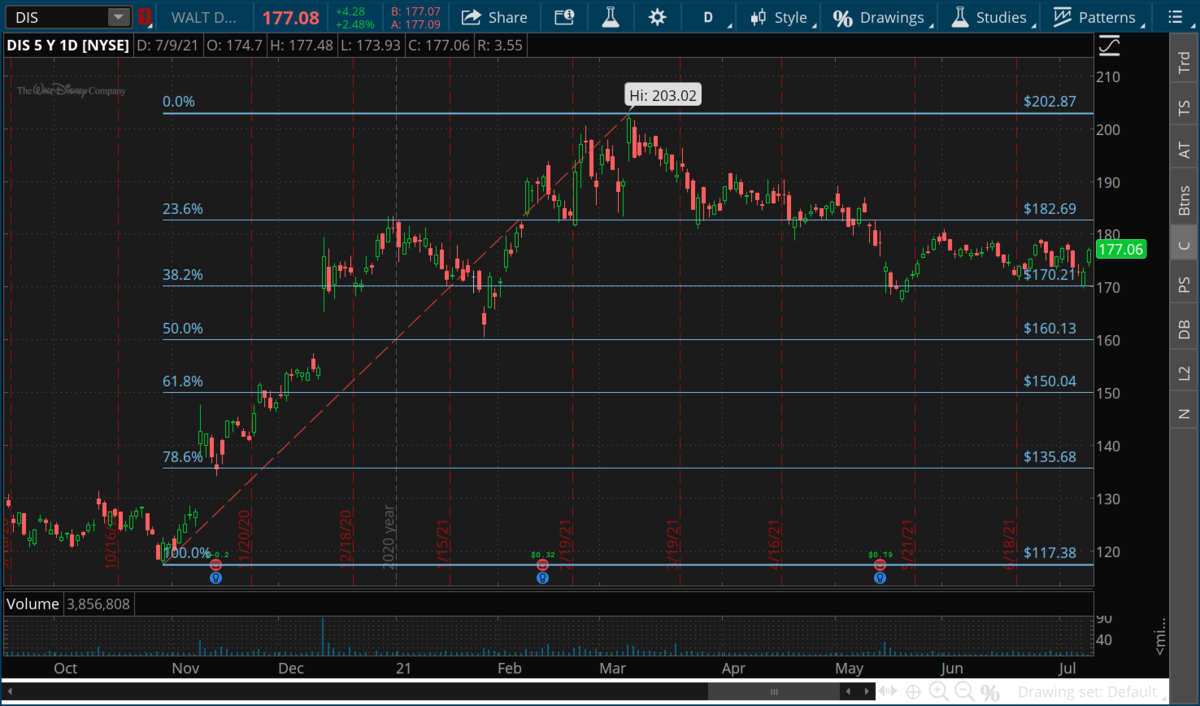1200x706 pixels.
Task: Click the Hi: 203.02 price bubble
Action: [661, 96]
